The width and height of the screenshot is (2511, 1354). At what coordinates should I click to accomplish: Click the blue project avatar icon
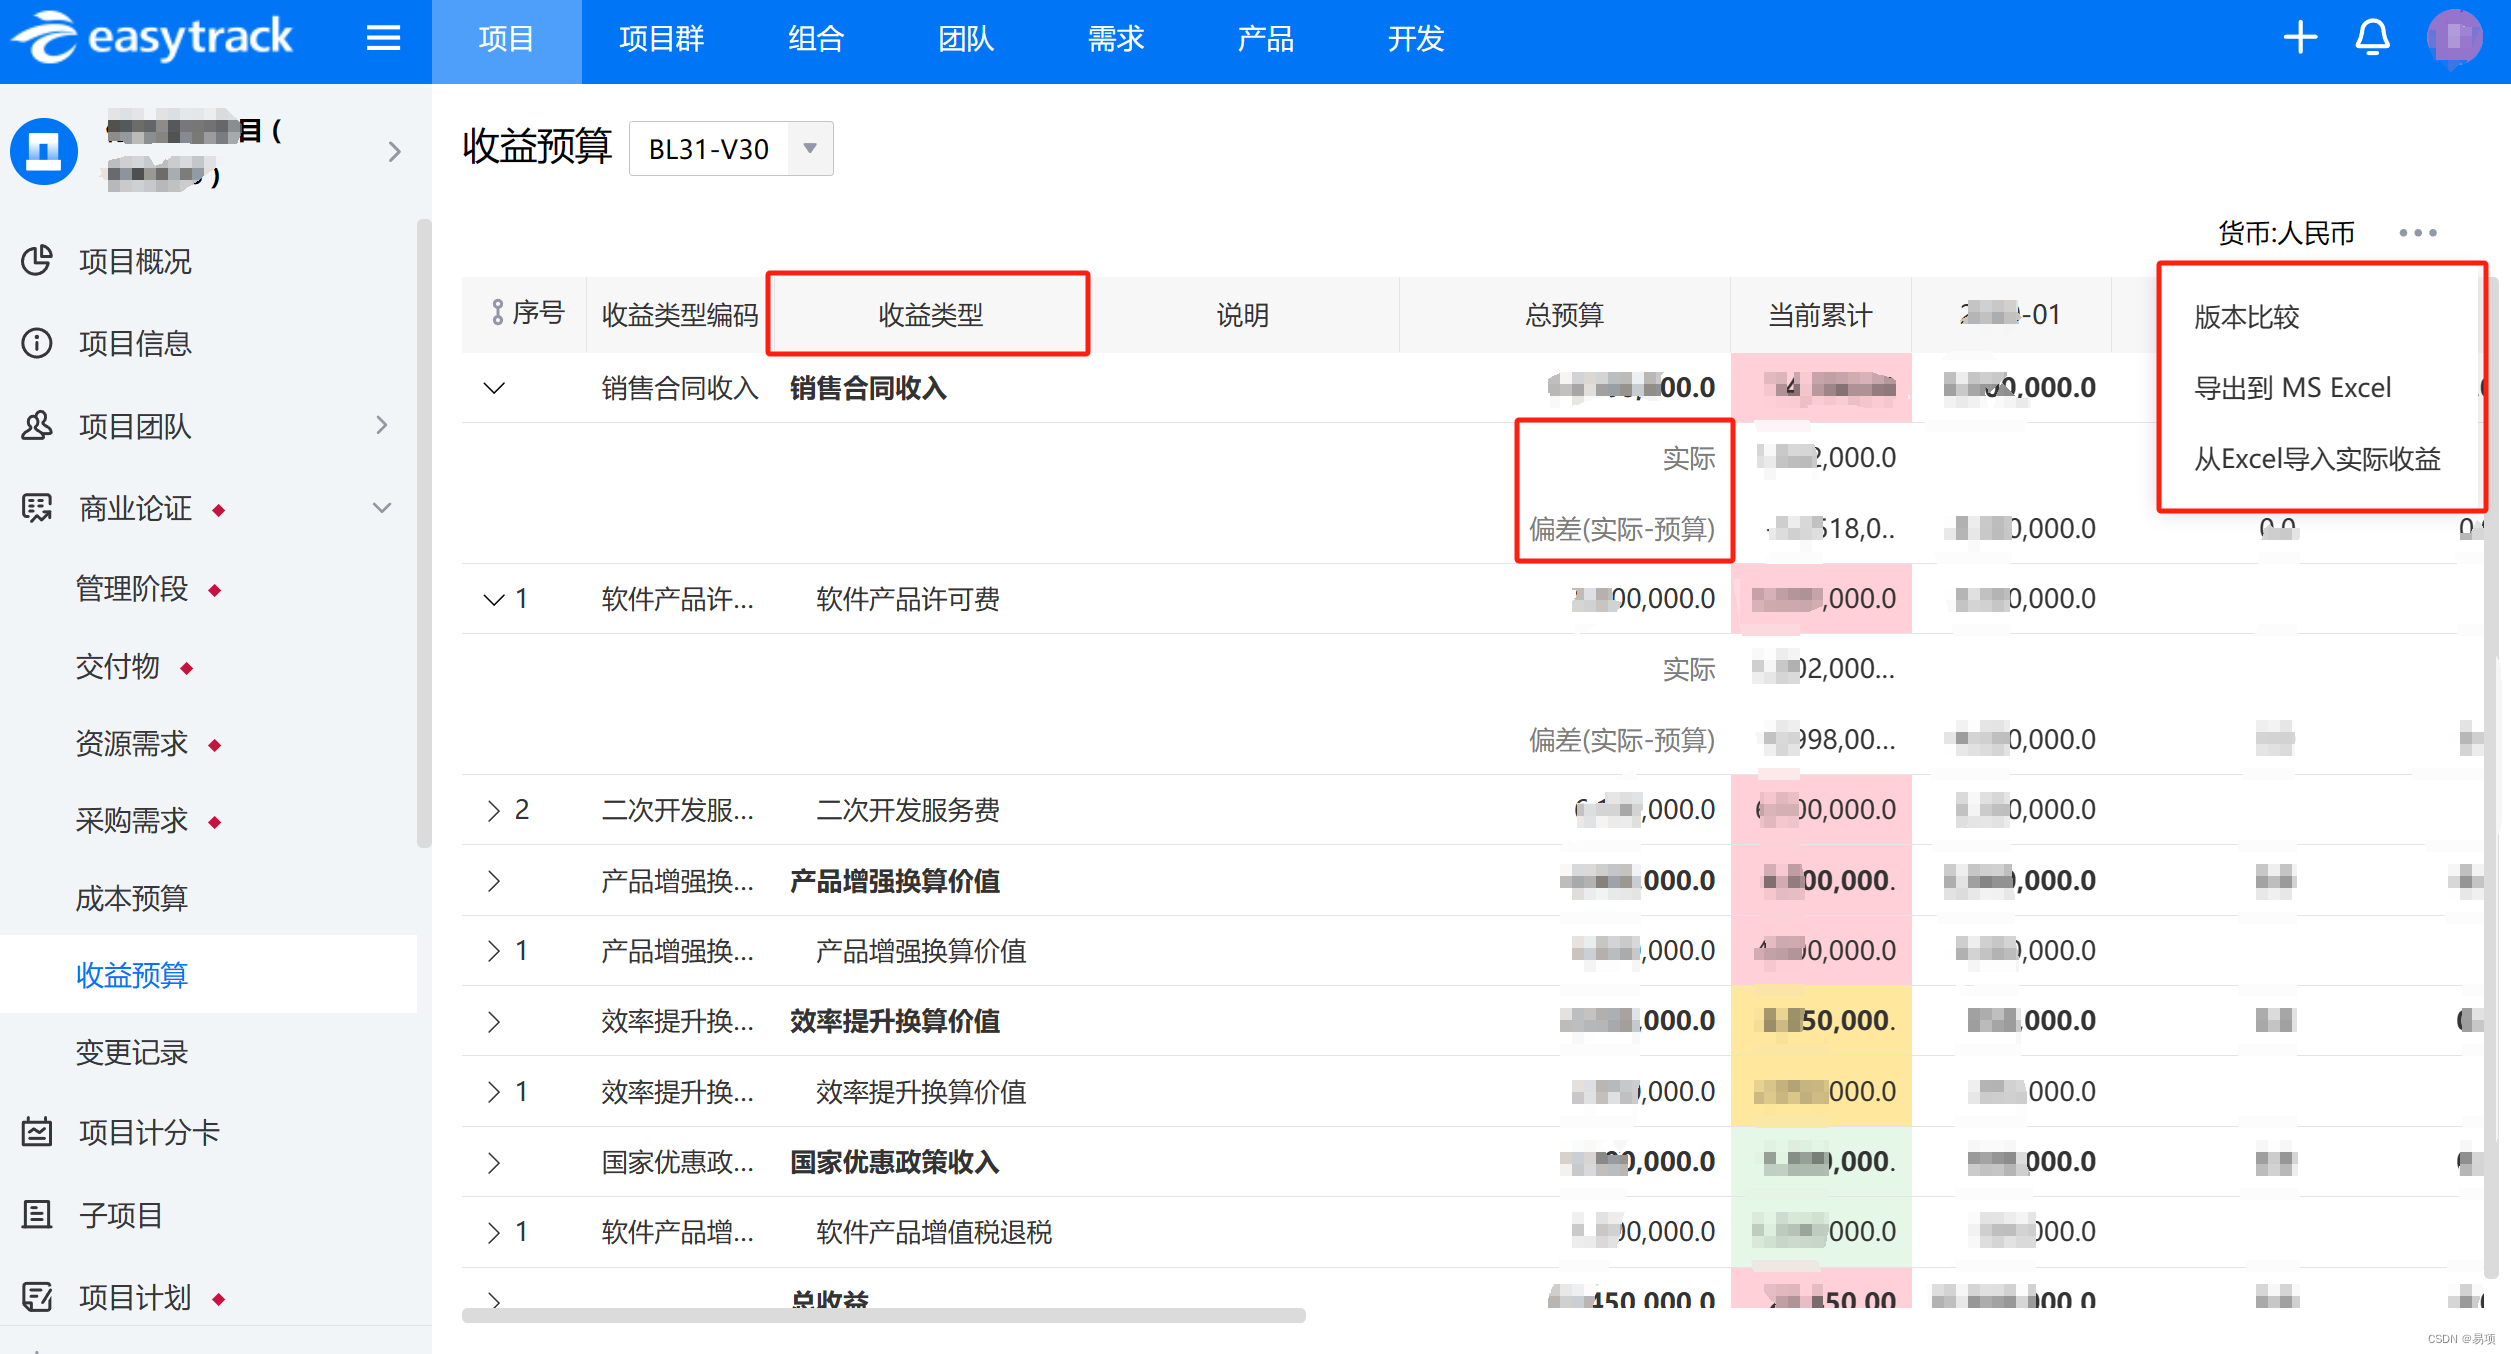[44, 151]
